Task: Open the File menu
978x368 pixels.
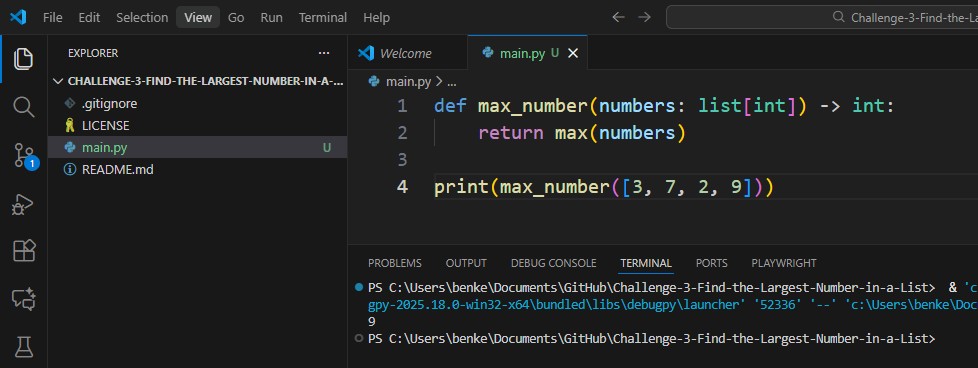Action: tap(52, 17)
